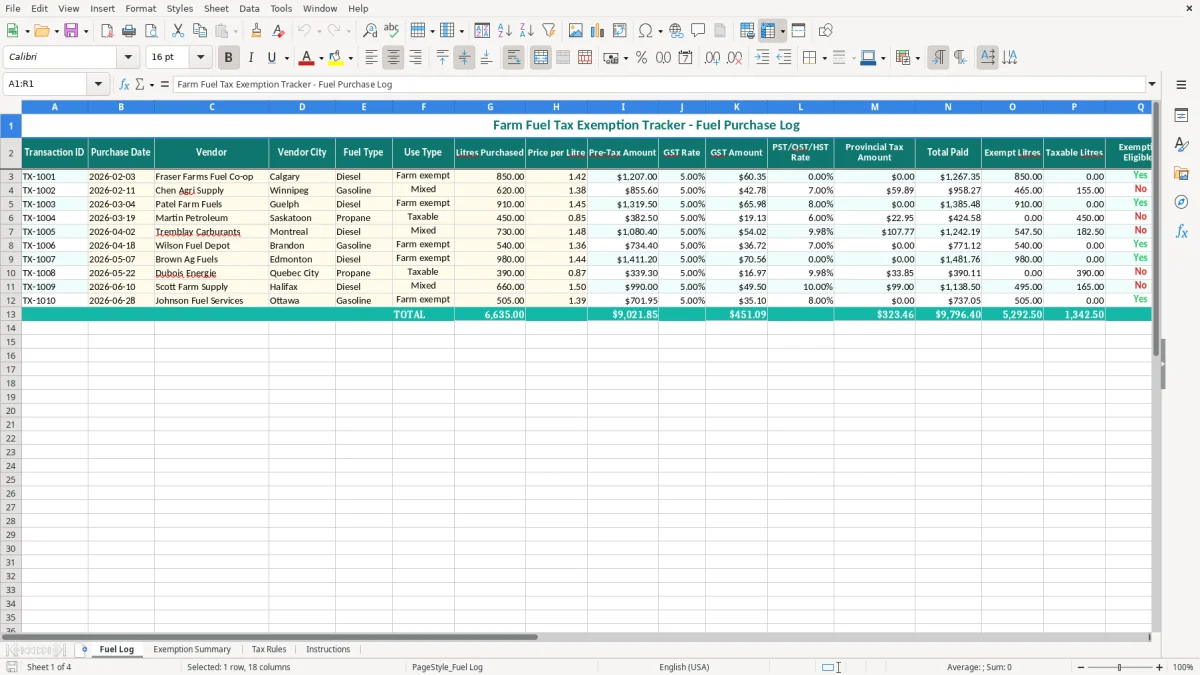
Task: Click the Define Print Area icon
Action: click(747, 31)
